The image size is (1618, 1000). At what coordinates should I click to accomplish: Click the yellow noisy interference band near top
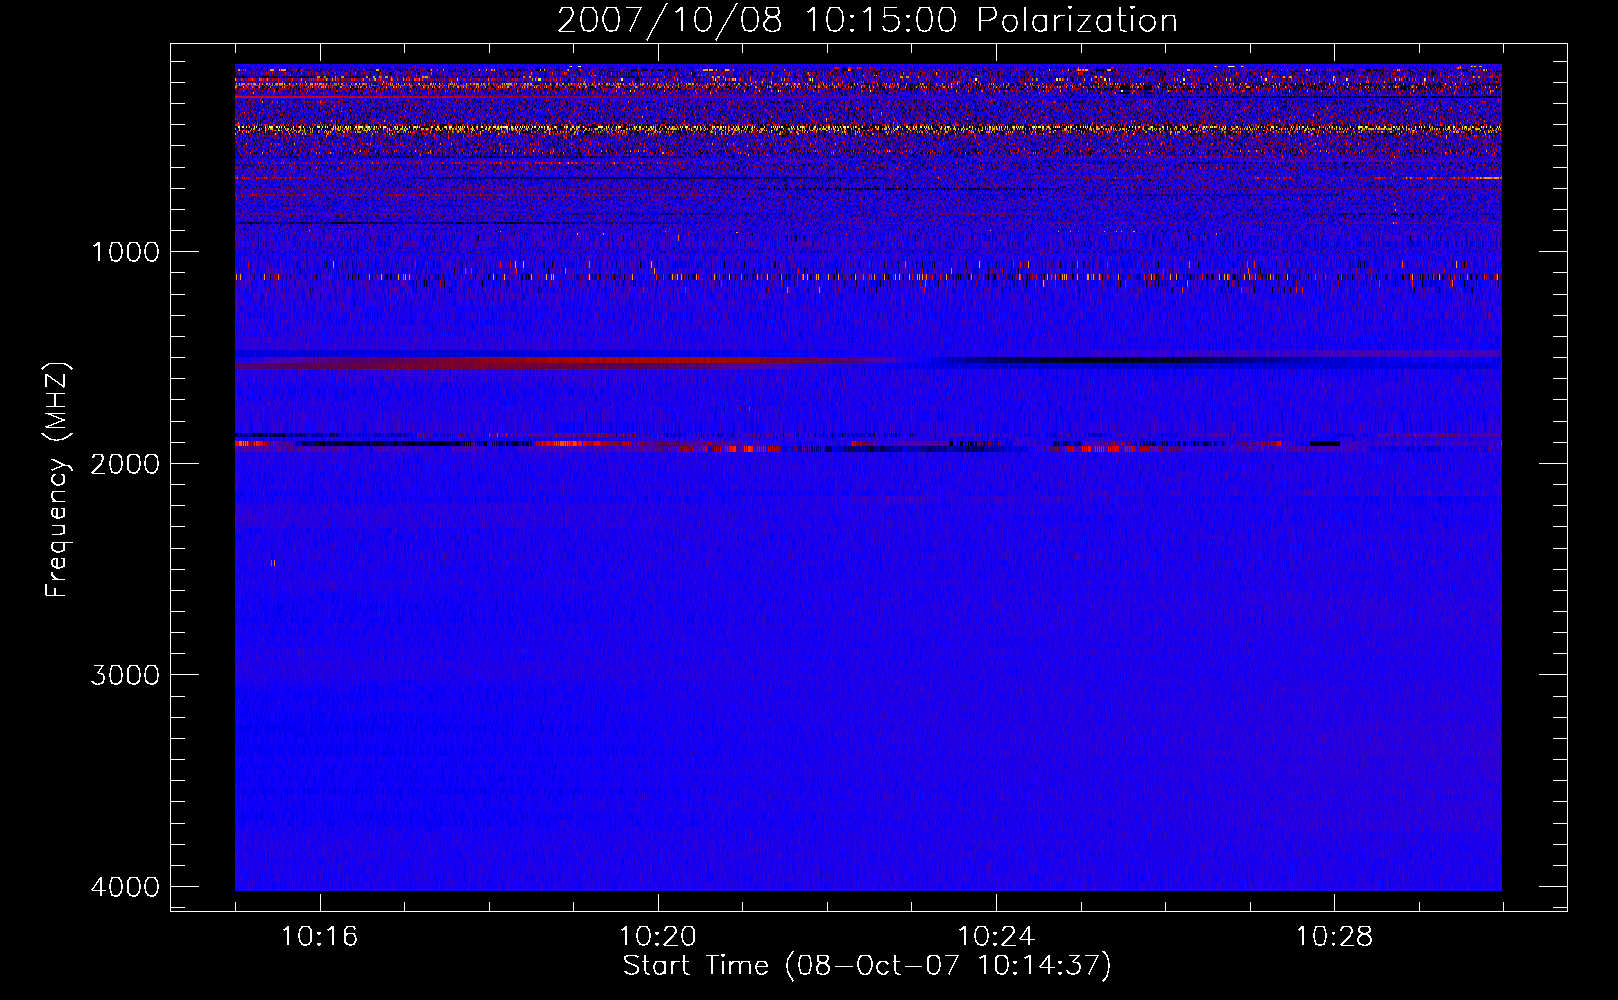click(x=868, y=129)
